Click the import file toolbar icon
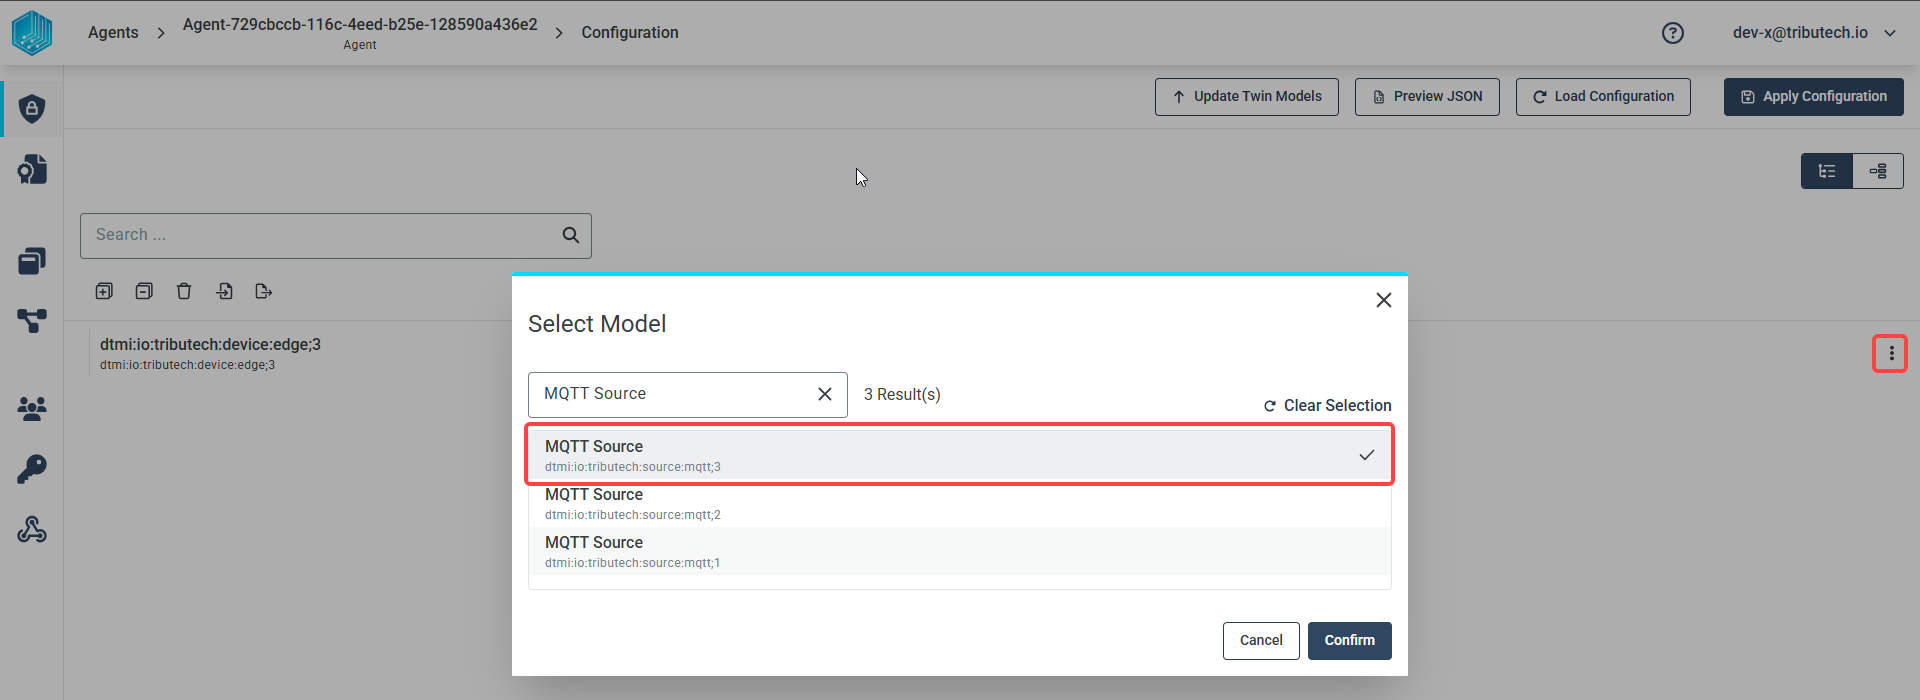Screen dimensions: 1920x700 (x=224, y=291)
